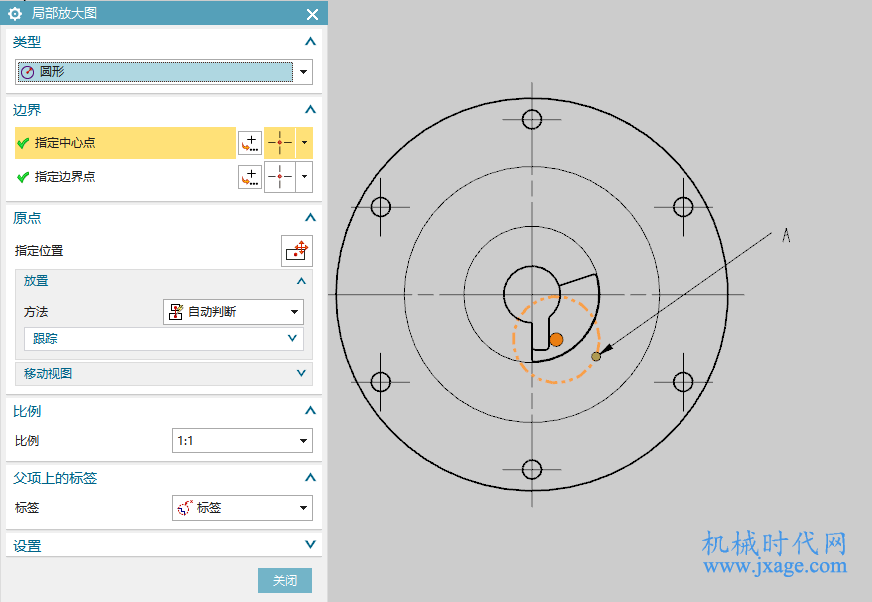Expand the 移动视图 subsection

click(301, 373)
